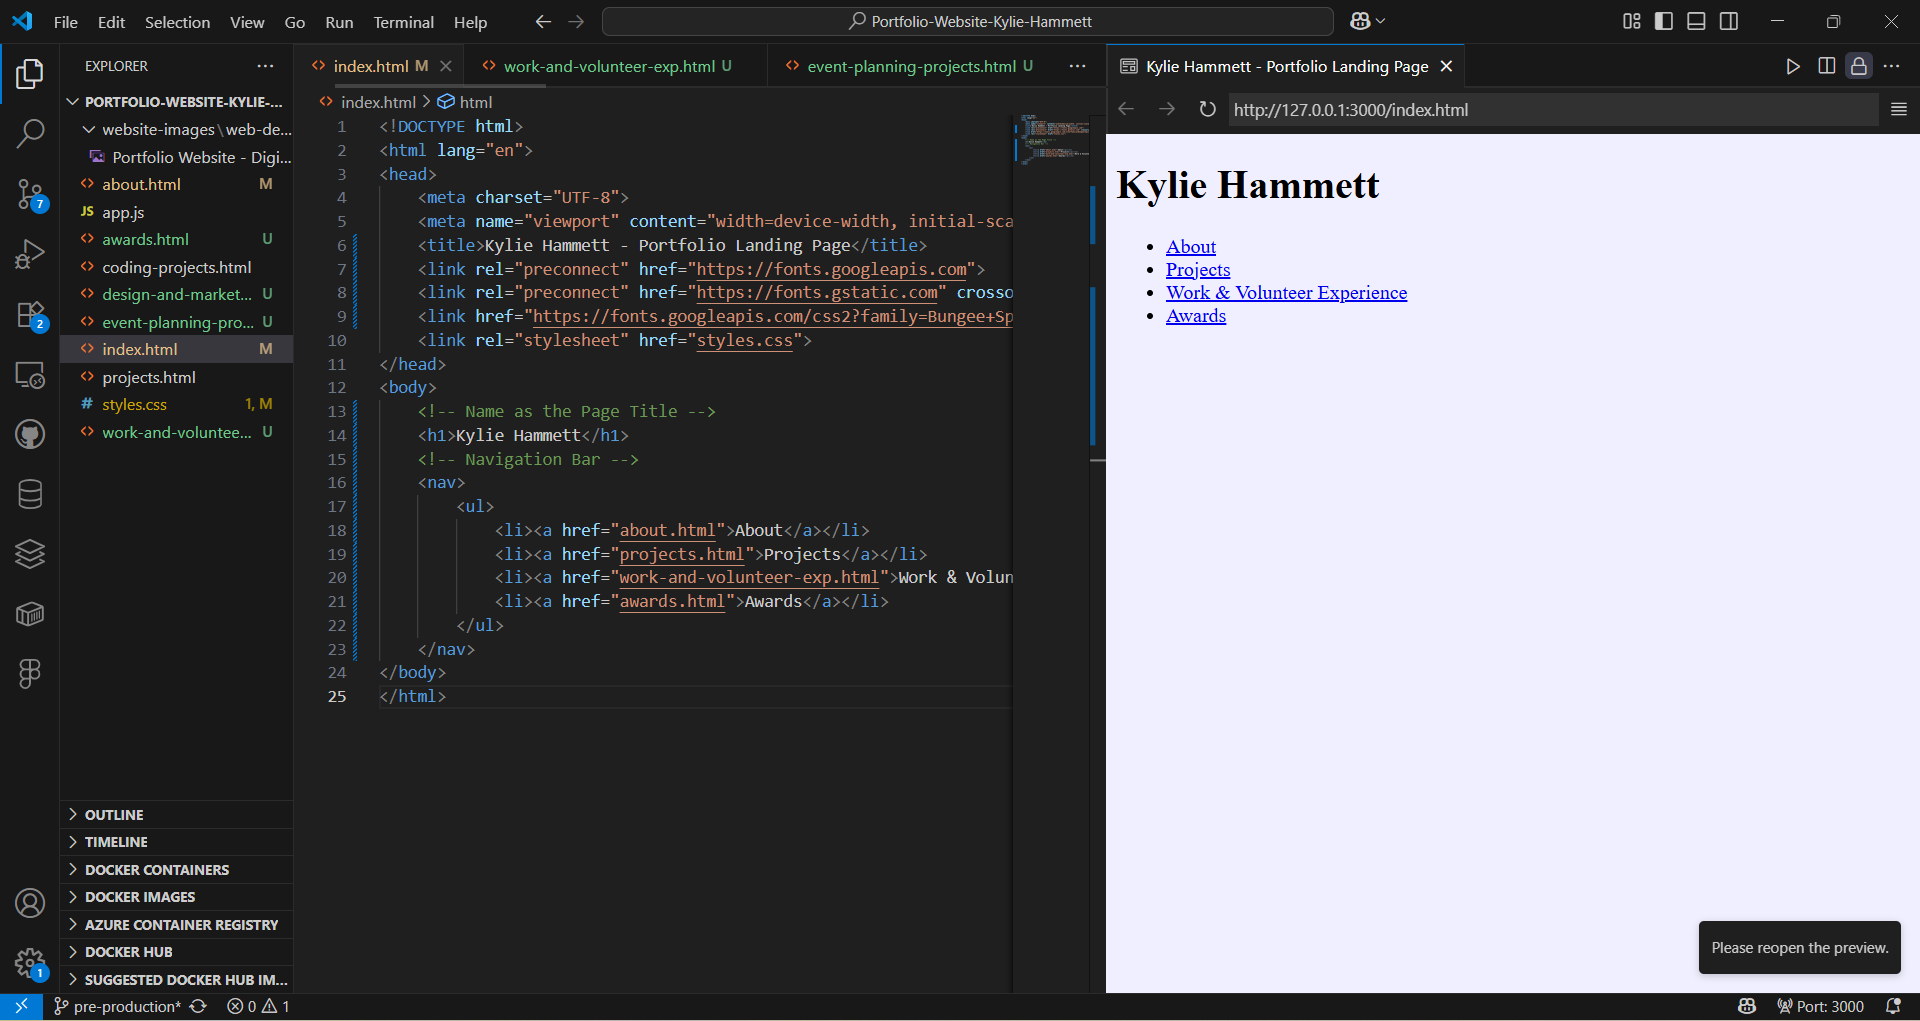Open the Terminal menu
Screen dimensions: 1920x1021
tap(403, 22)
